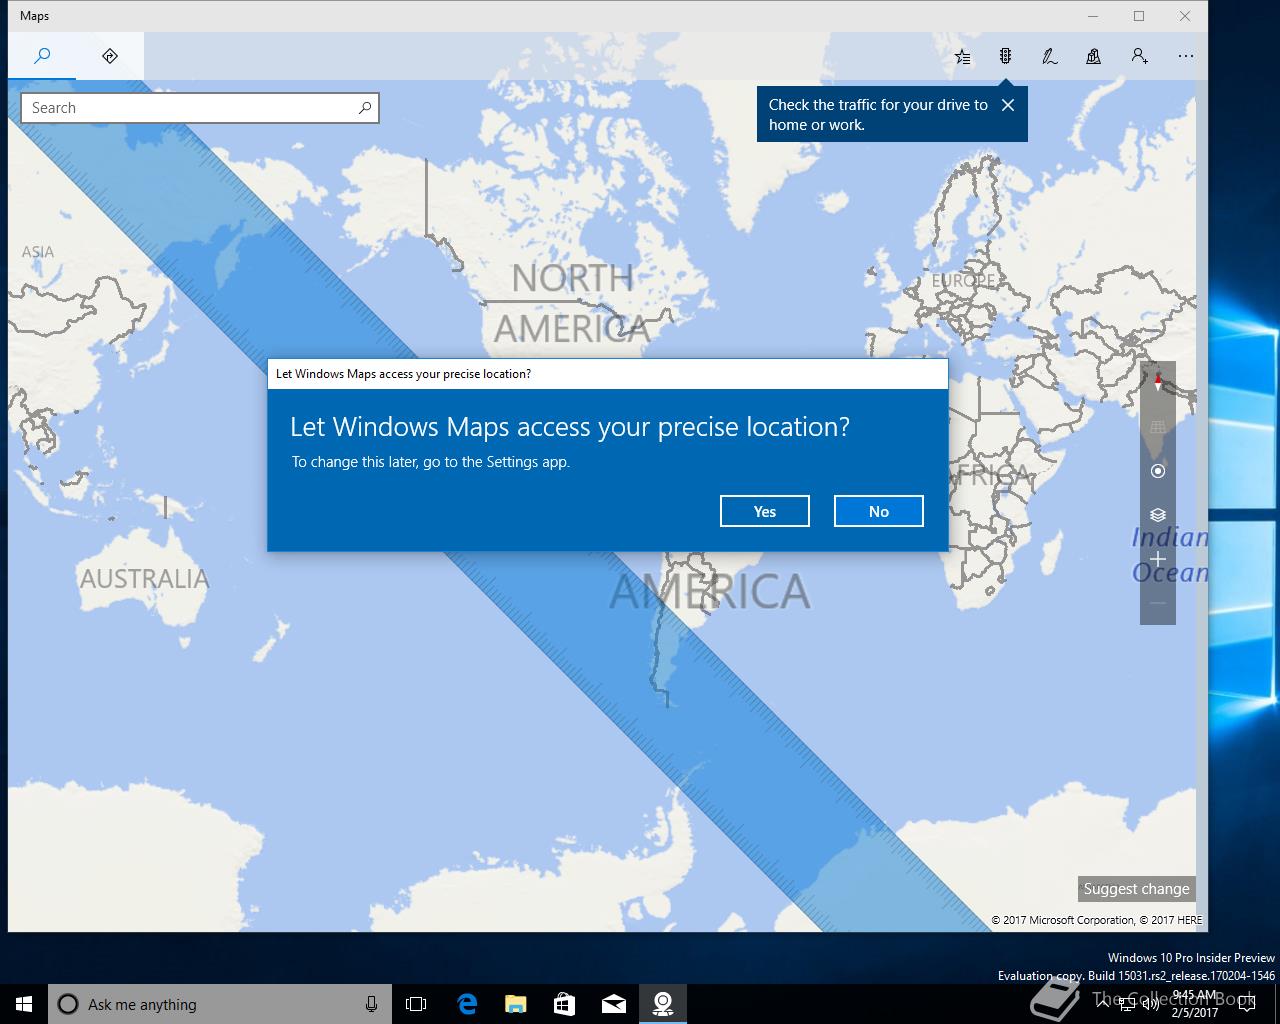Click No to deny location access
The image size is (1280, 1024).
pyautogui.click(x=879, y=511)
